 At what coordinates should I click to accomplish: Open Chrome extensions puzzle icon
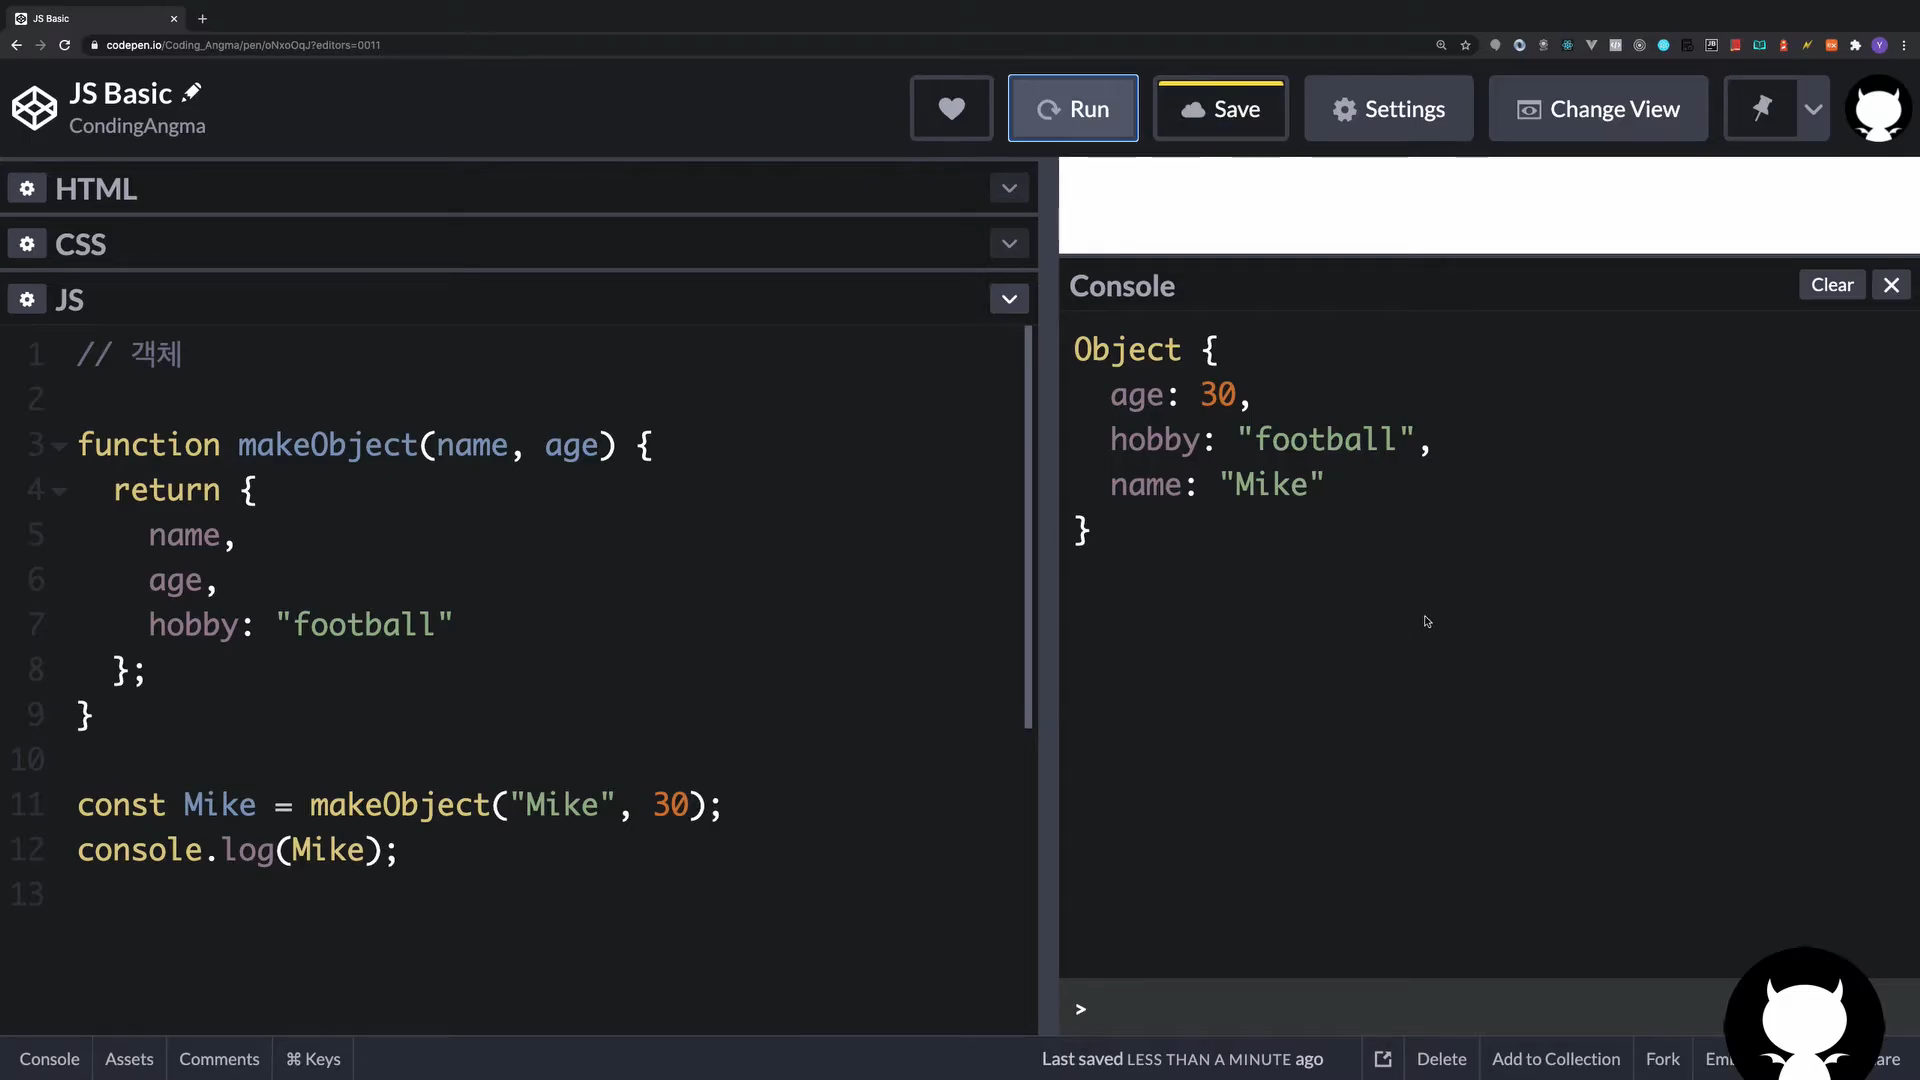tap(1855, 45)
